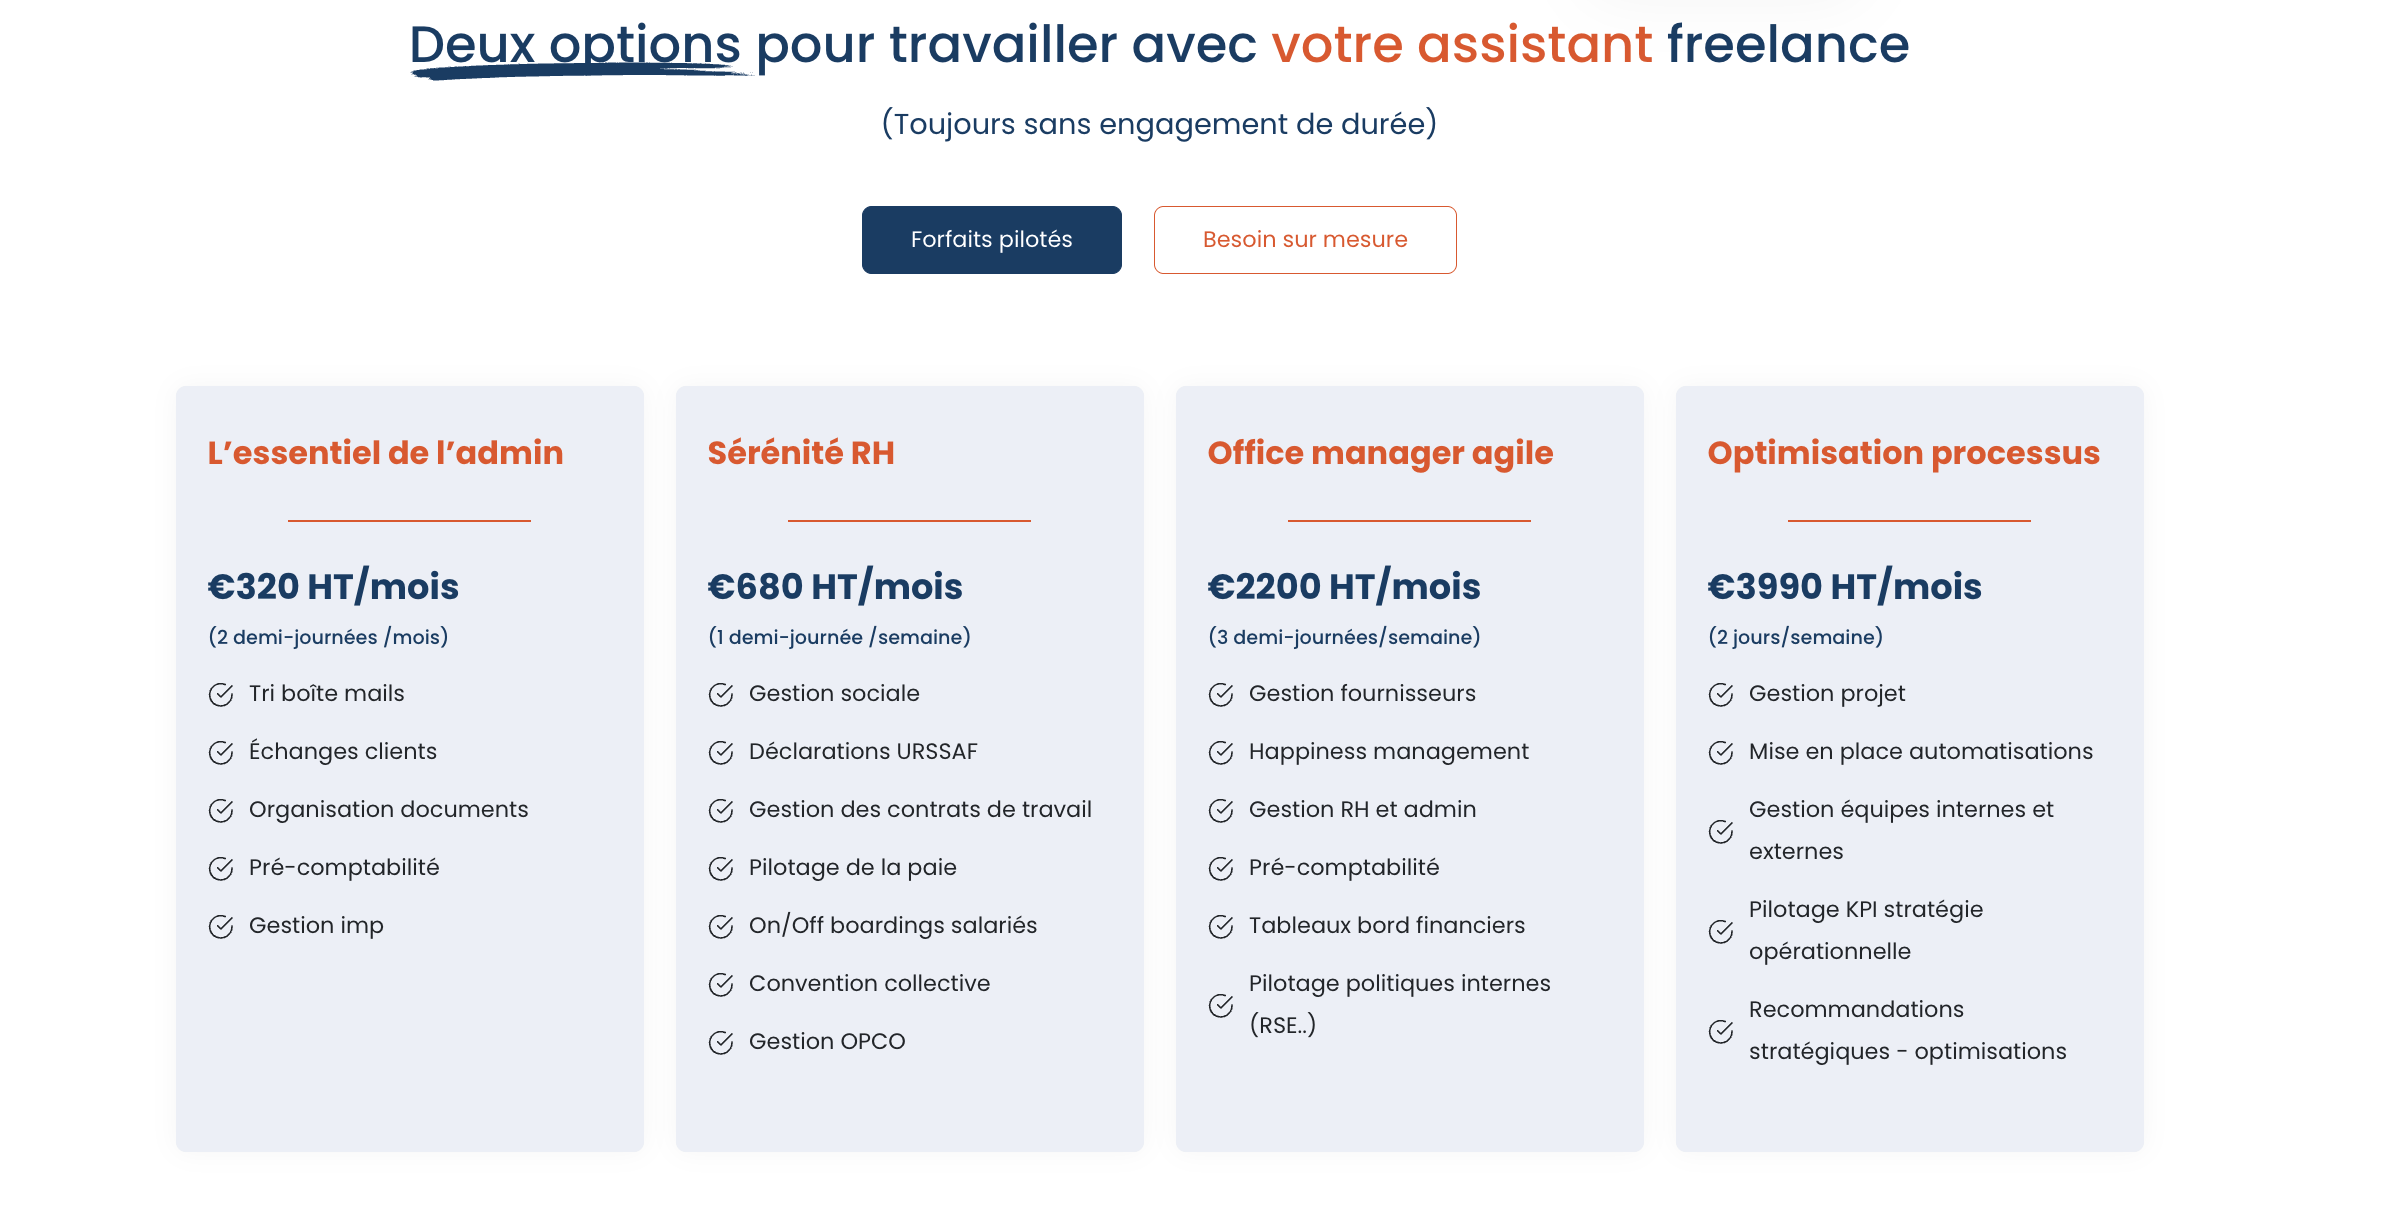Screen dimensions: 2384x1210
Task: Click check icon beside Gestion sociale
Action: [x=721, y=694]
